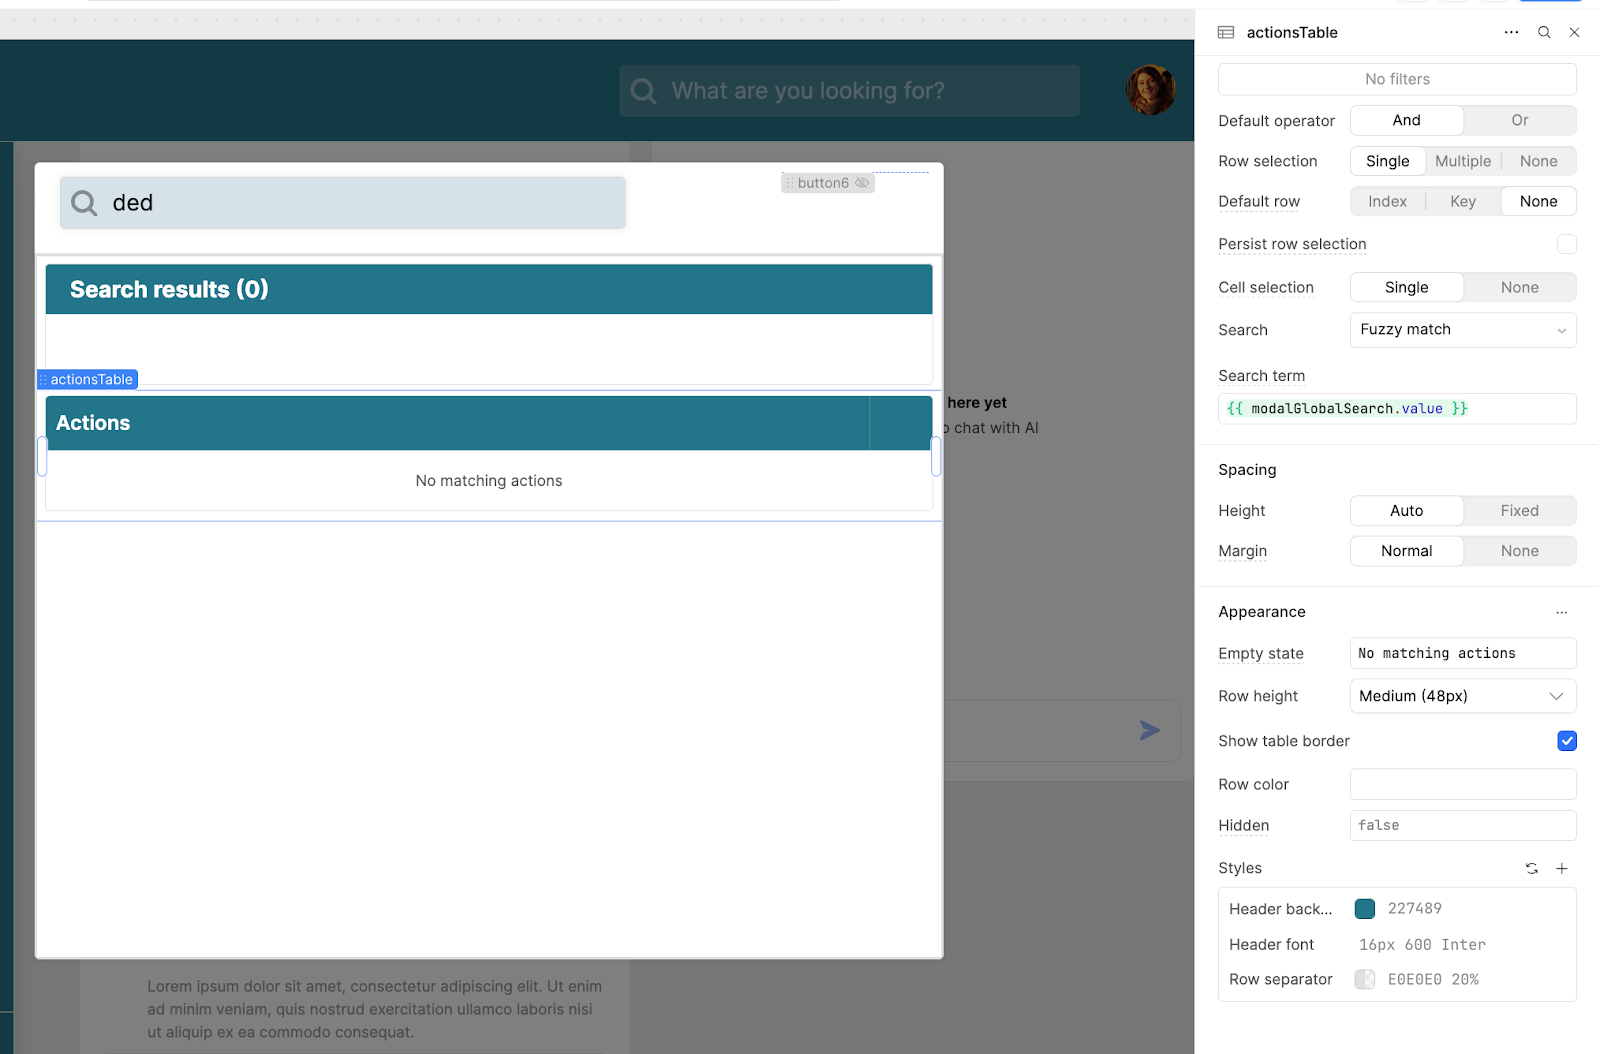Set Default operator to Or
This screenshot has height=1054, width=1600.
1519,120
